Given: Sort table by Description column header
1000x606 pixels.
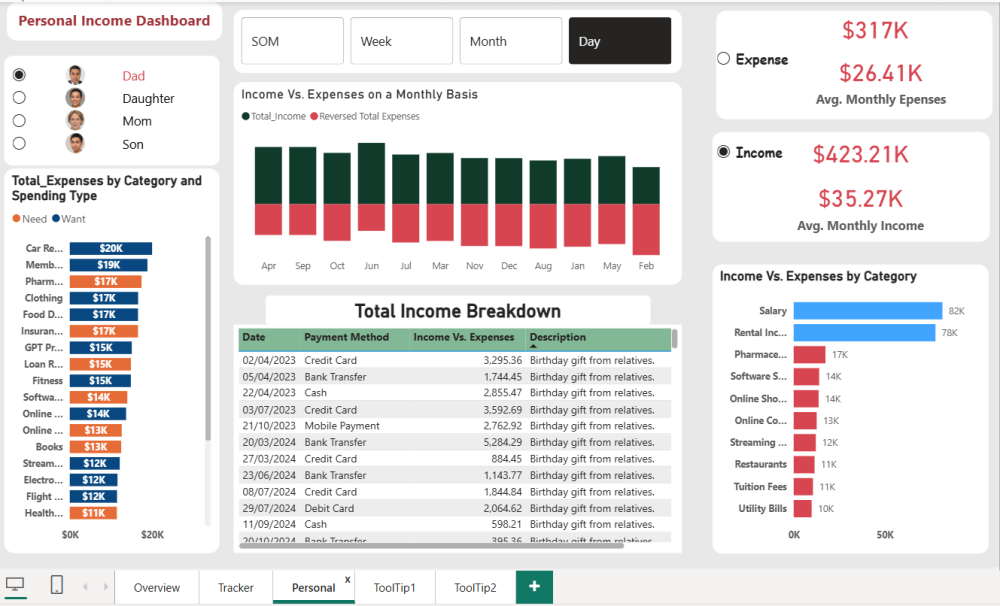Looking at the screenshot, I should click(x=557, y=338).
